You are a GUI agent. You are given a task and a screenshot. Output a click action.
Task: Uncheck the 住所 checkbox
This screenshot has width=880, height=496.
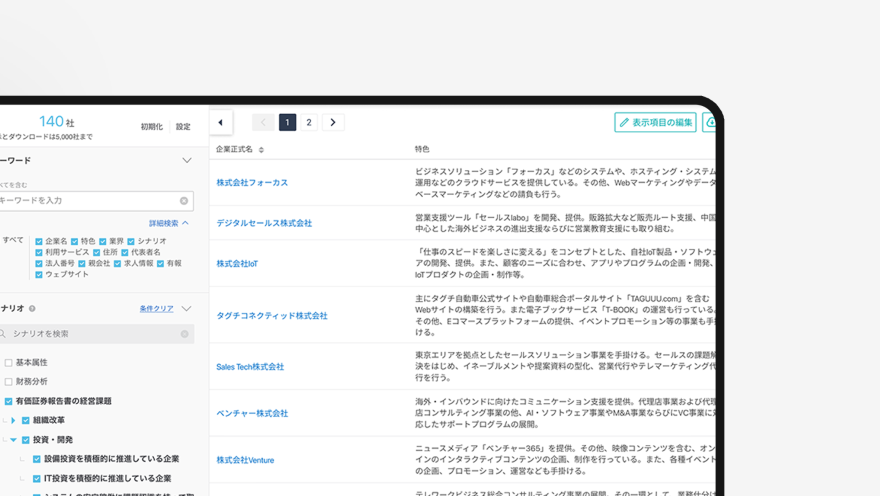(x=97, y=252)
